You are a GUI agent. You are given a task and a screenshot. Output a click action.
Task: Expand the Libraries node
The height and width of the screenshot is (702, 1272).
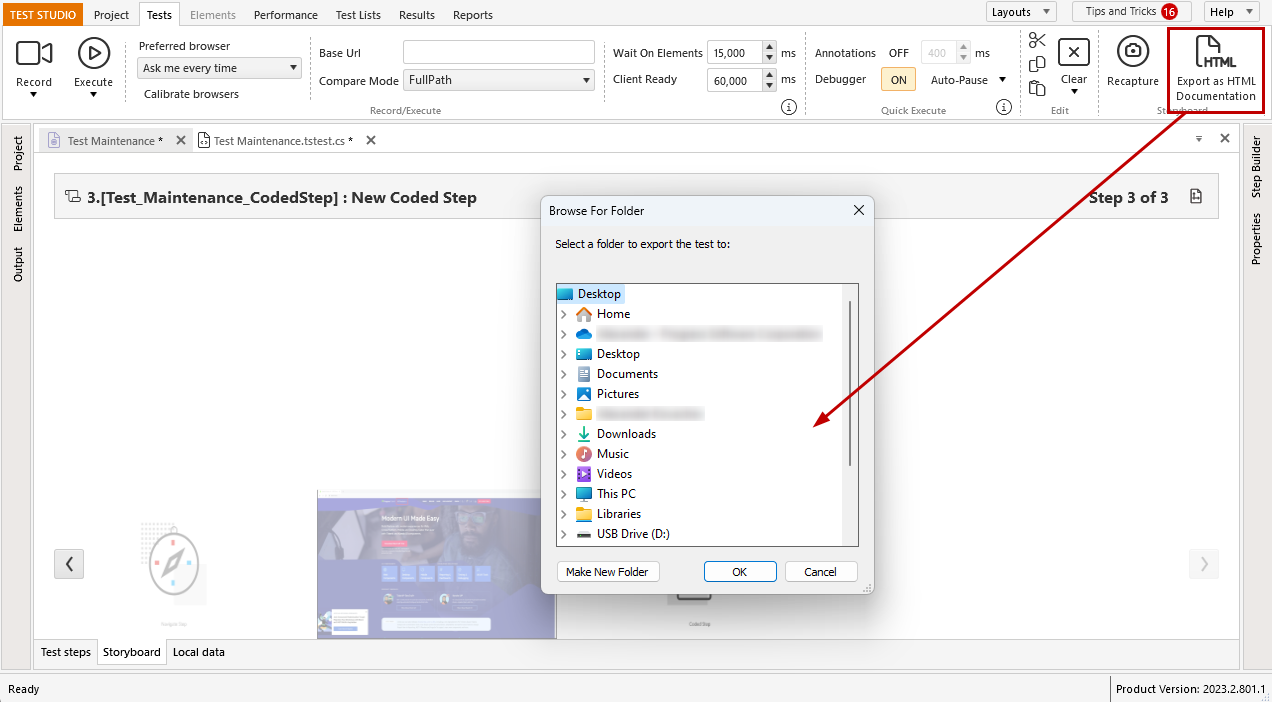564,514
